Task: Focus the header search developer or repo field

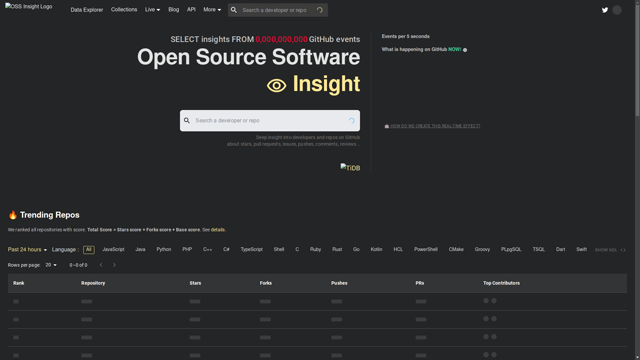Action: point(278,10)
